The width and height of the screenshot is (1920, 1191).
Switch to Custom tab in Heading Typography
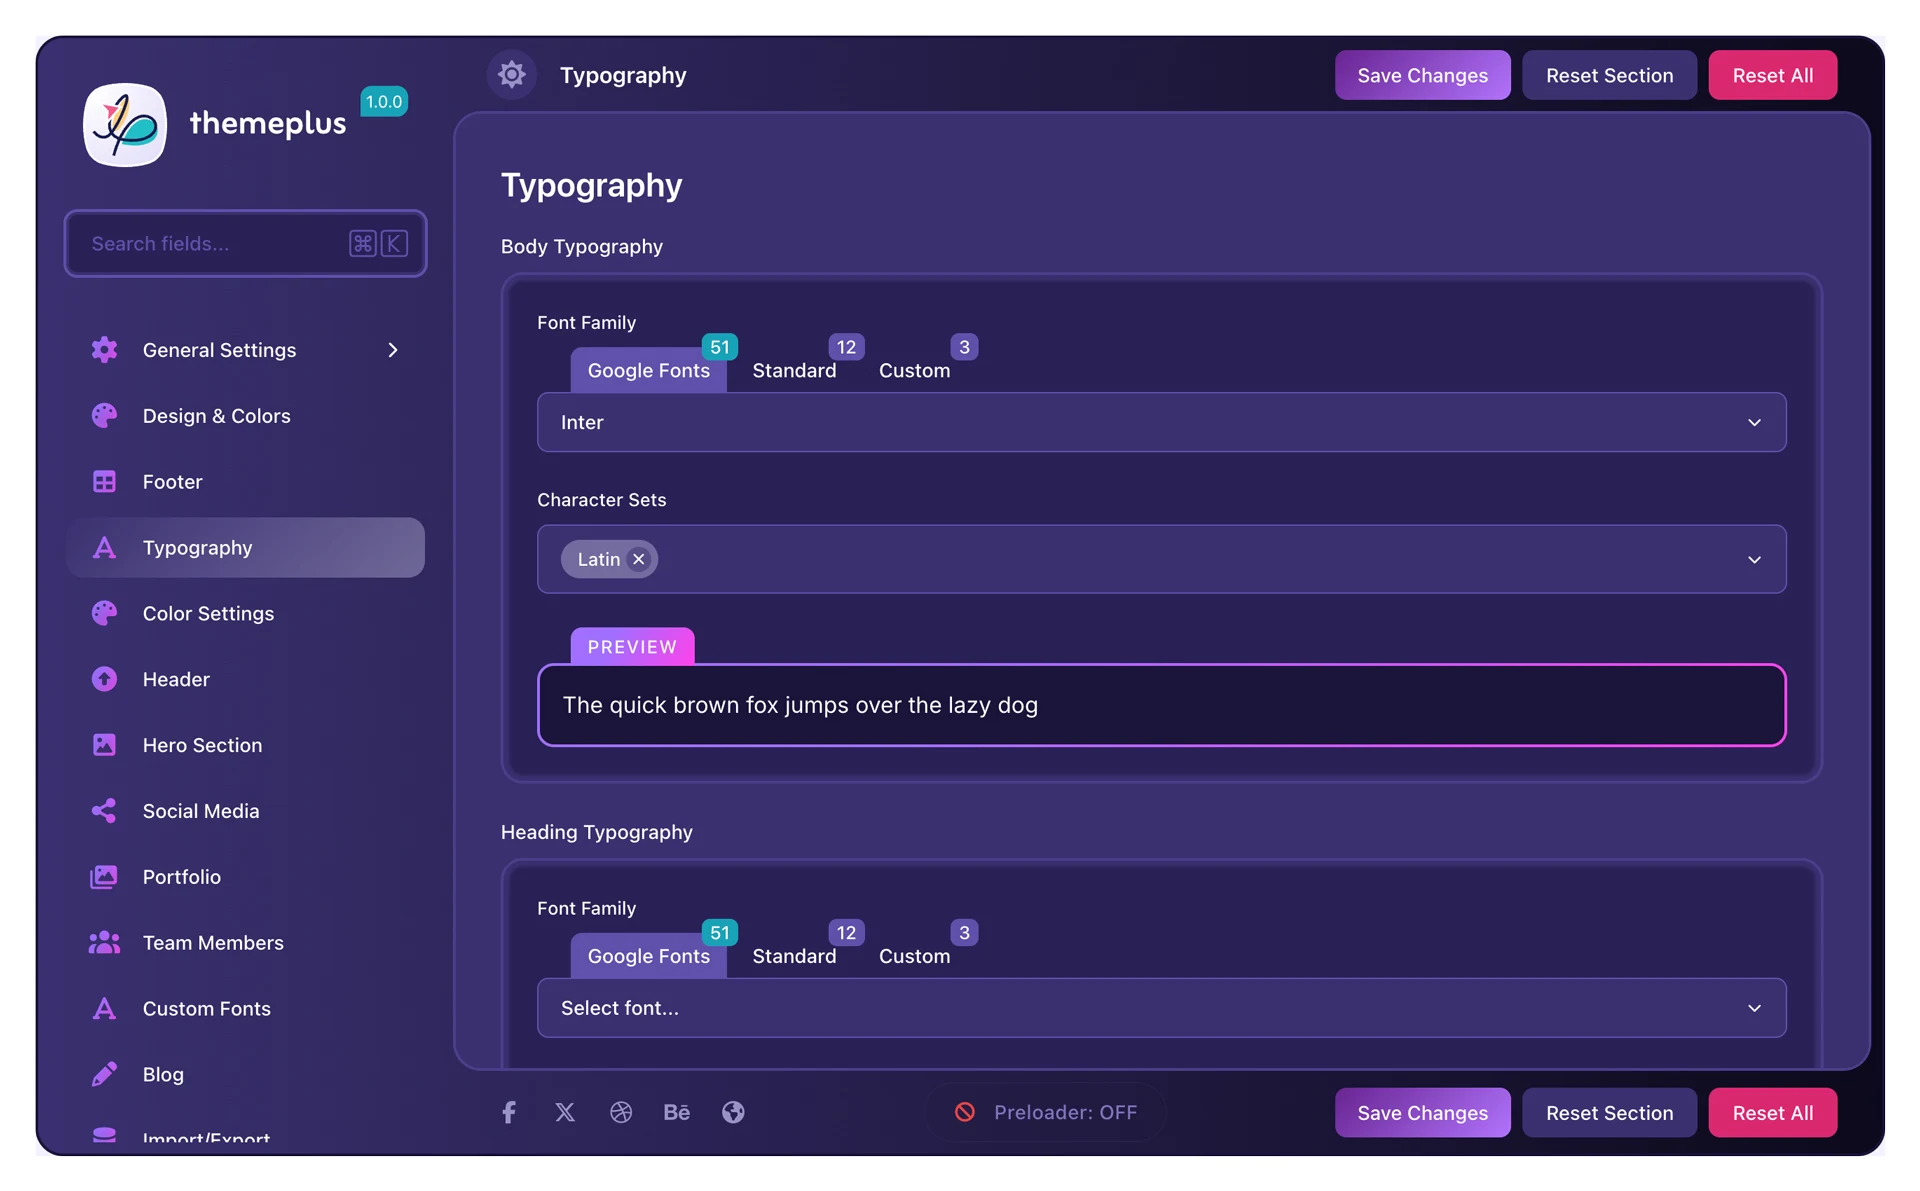pyautogui.click(x=914, y=956)
